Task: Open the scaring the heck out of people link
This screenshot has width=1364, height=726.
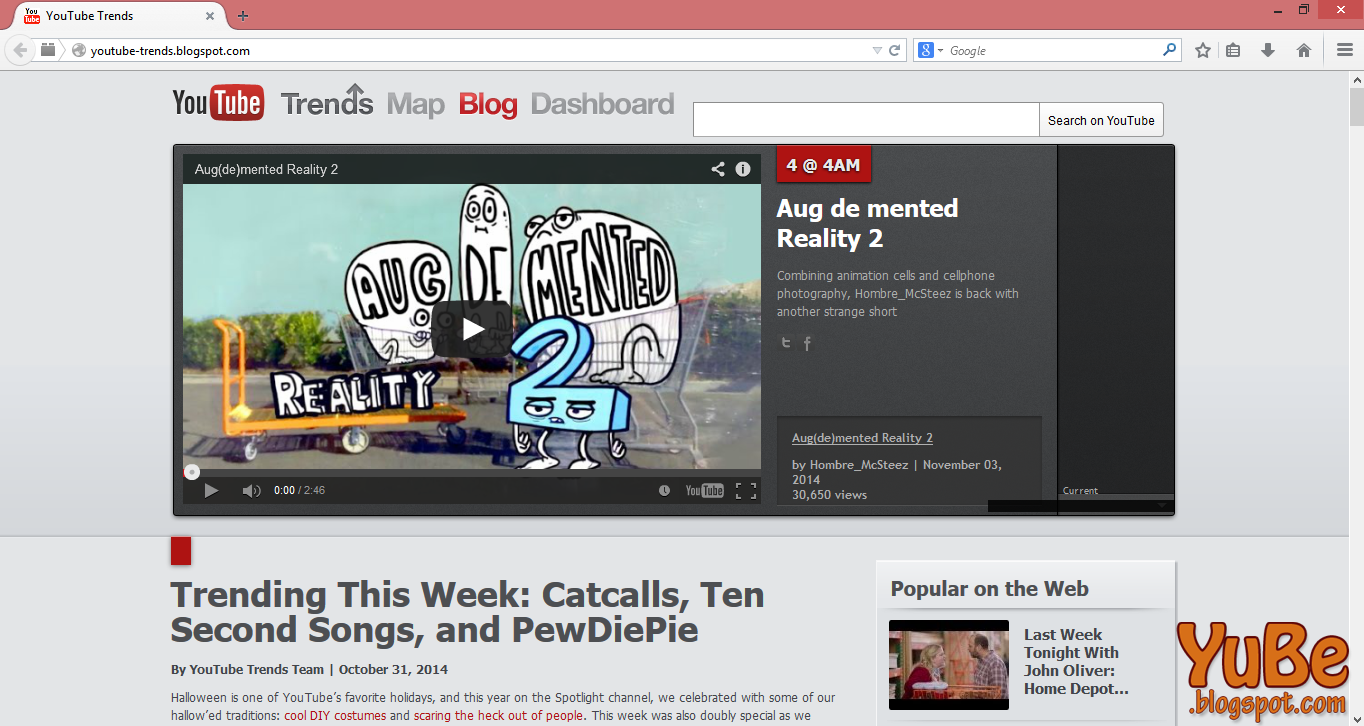Action: point(499,716)
